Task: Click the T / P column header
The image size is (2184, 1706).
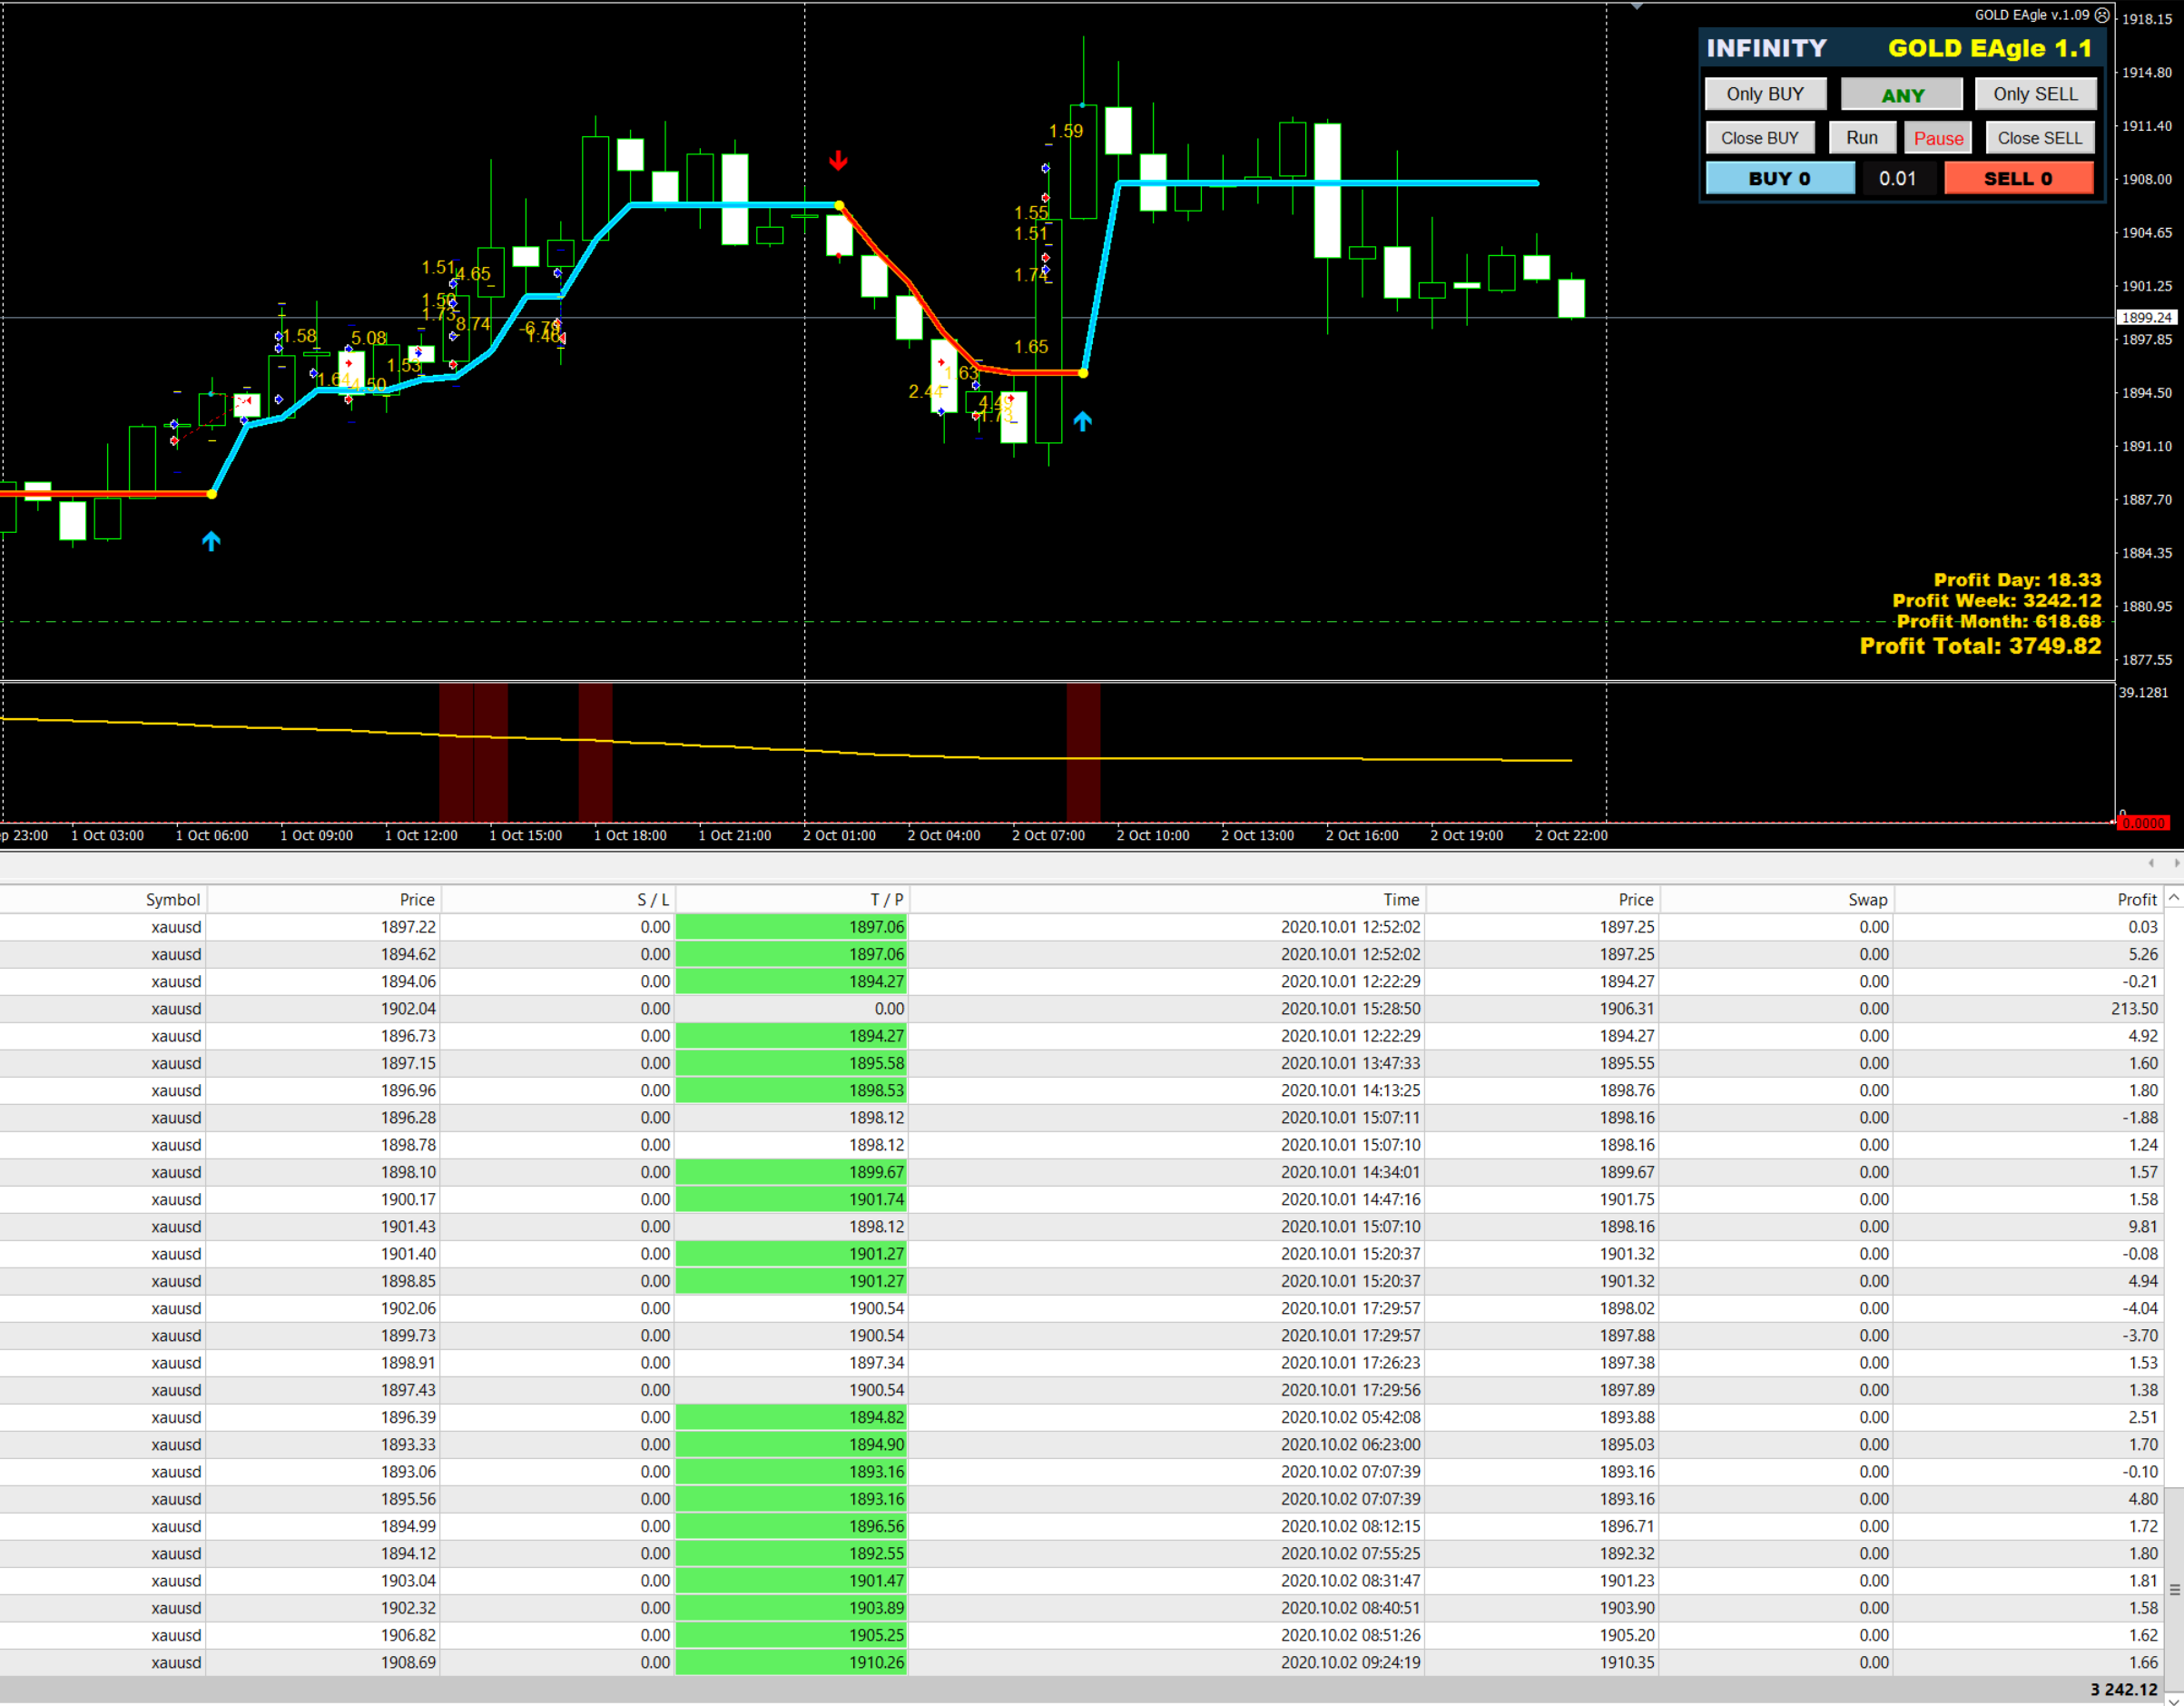Action: (886, 899)
